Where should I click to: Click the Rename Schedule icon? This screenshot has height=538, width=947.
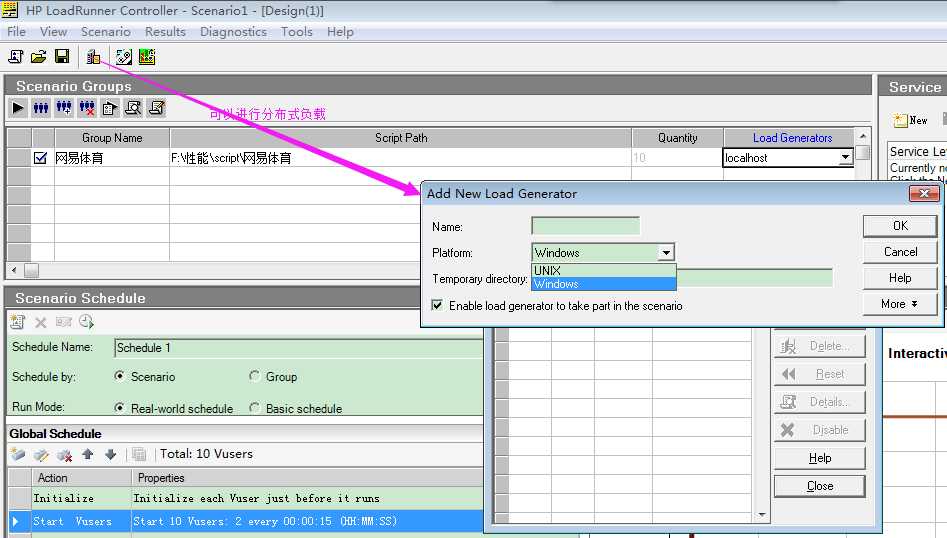(x=63, y=322)
